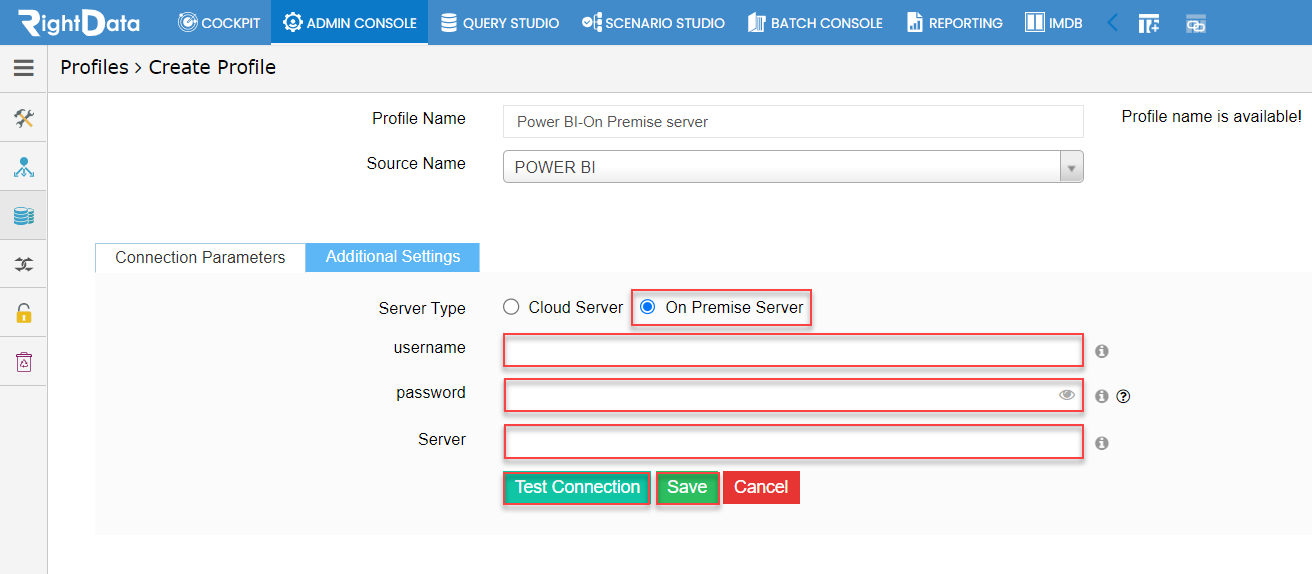Click the 'Profile name is available!' message
1312x574 pixels.
click(1211, 117)
